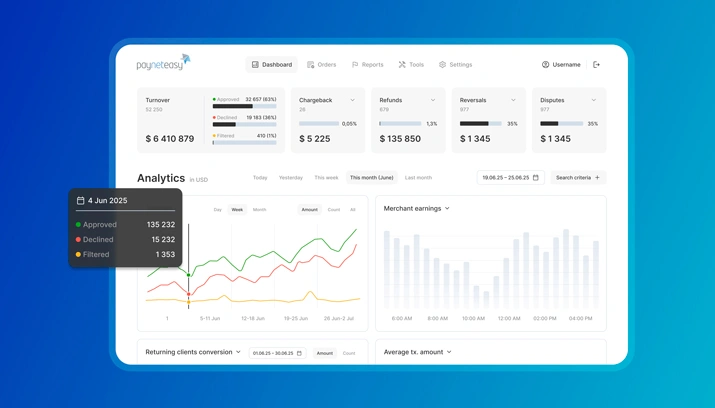Select Amount in Returning clients conversion
Screen dimensions: 715x408
click(x=325, y=353)
